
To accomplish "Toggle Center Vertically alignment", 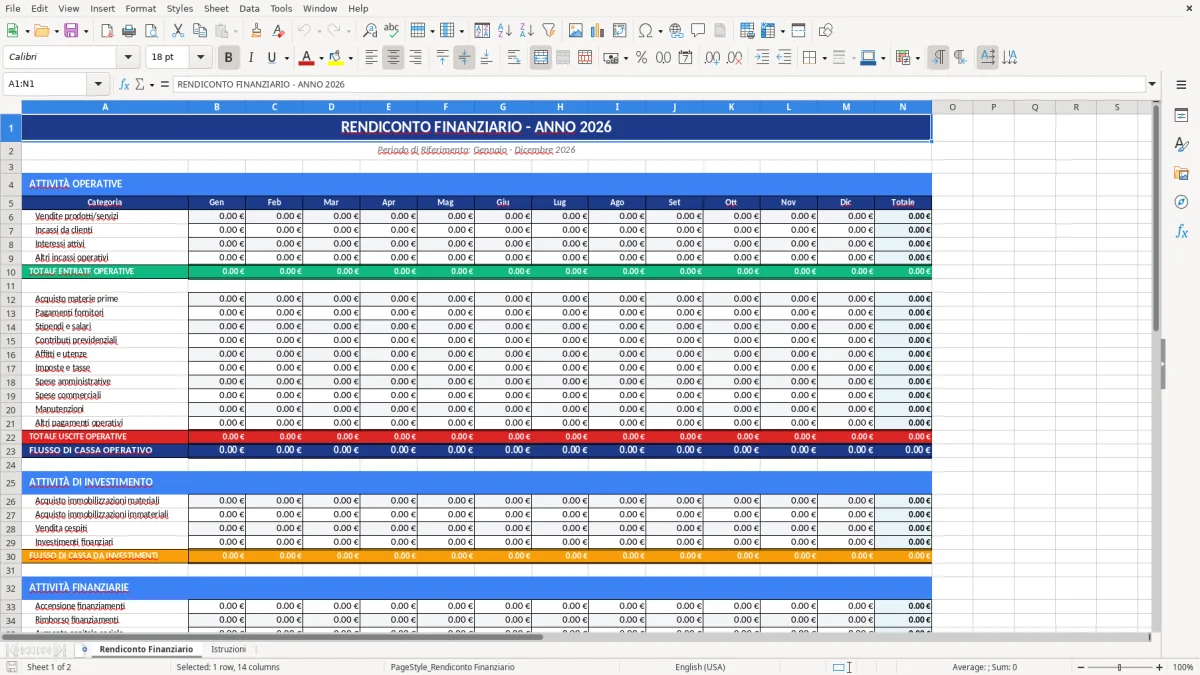I will (464, 58).
